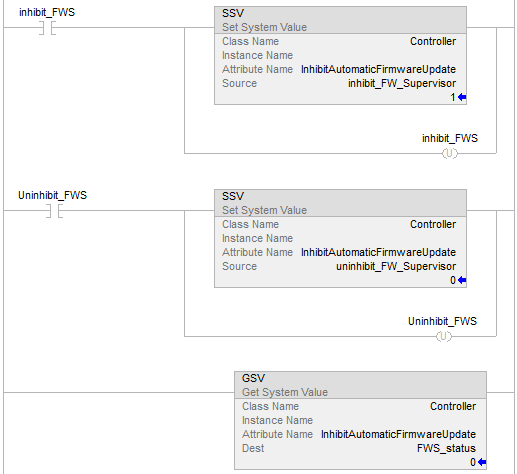Image resolution: width=517 pixels, height=474 pixels.
Task: Click Controller class name in first SSV
Action: click(433, 41)
